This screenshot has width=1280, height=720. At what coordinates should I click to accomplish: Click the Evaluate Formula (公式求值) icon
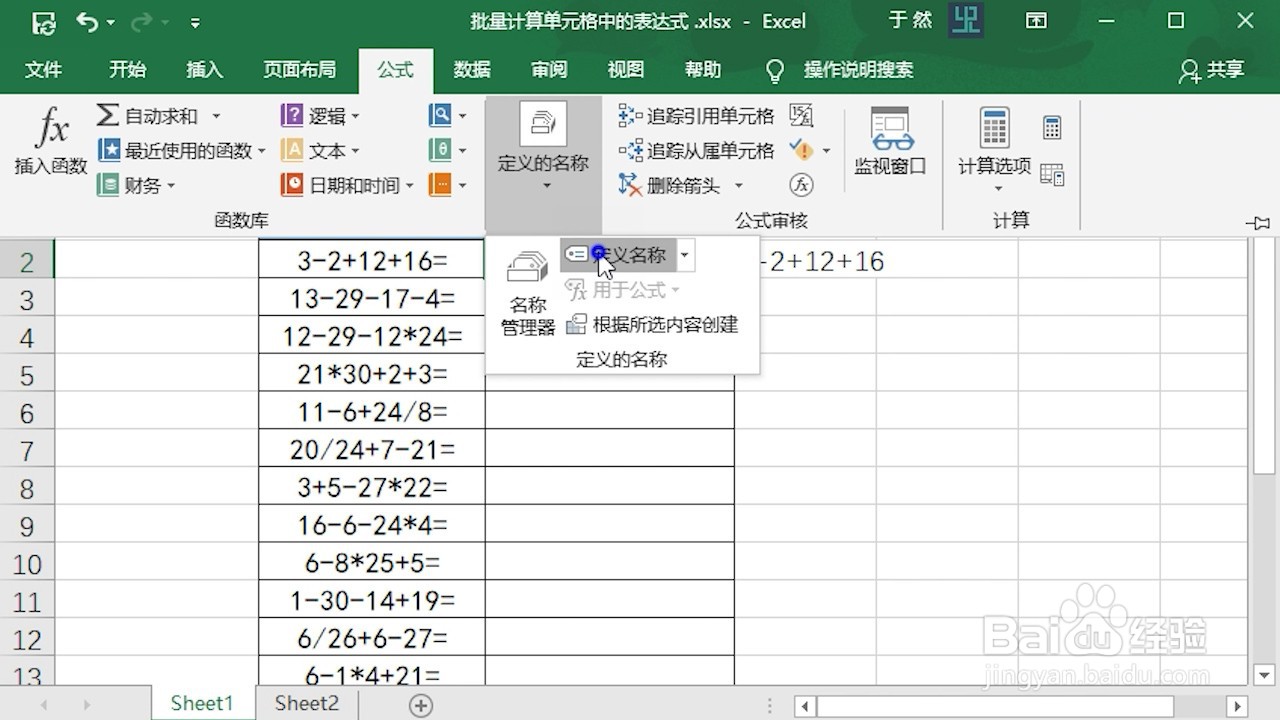pyautogui.click(x=801, y=185)
